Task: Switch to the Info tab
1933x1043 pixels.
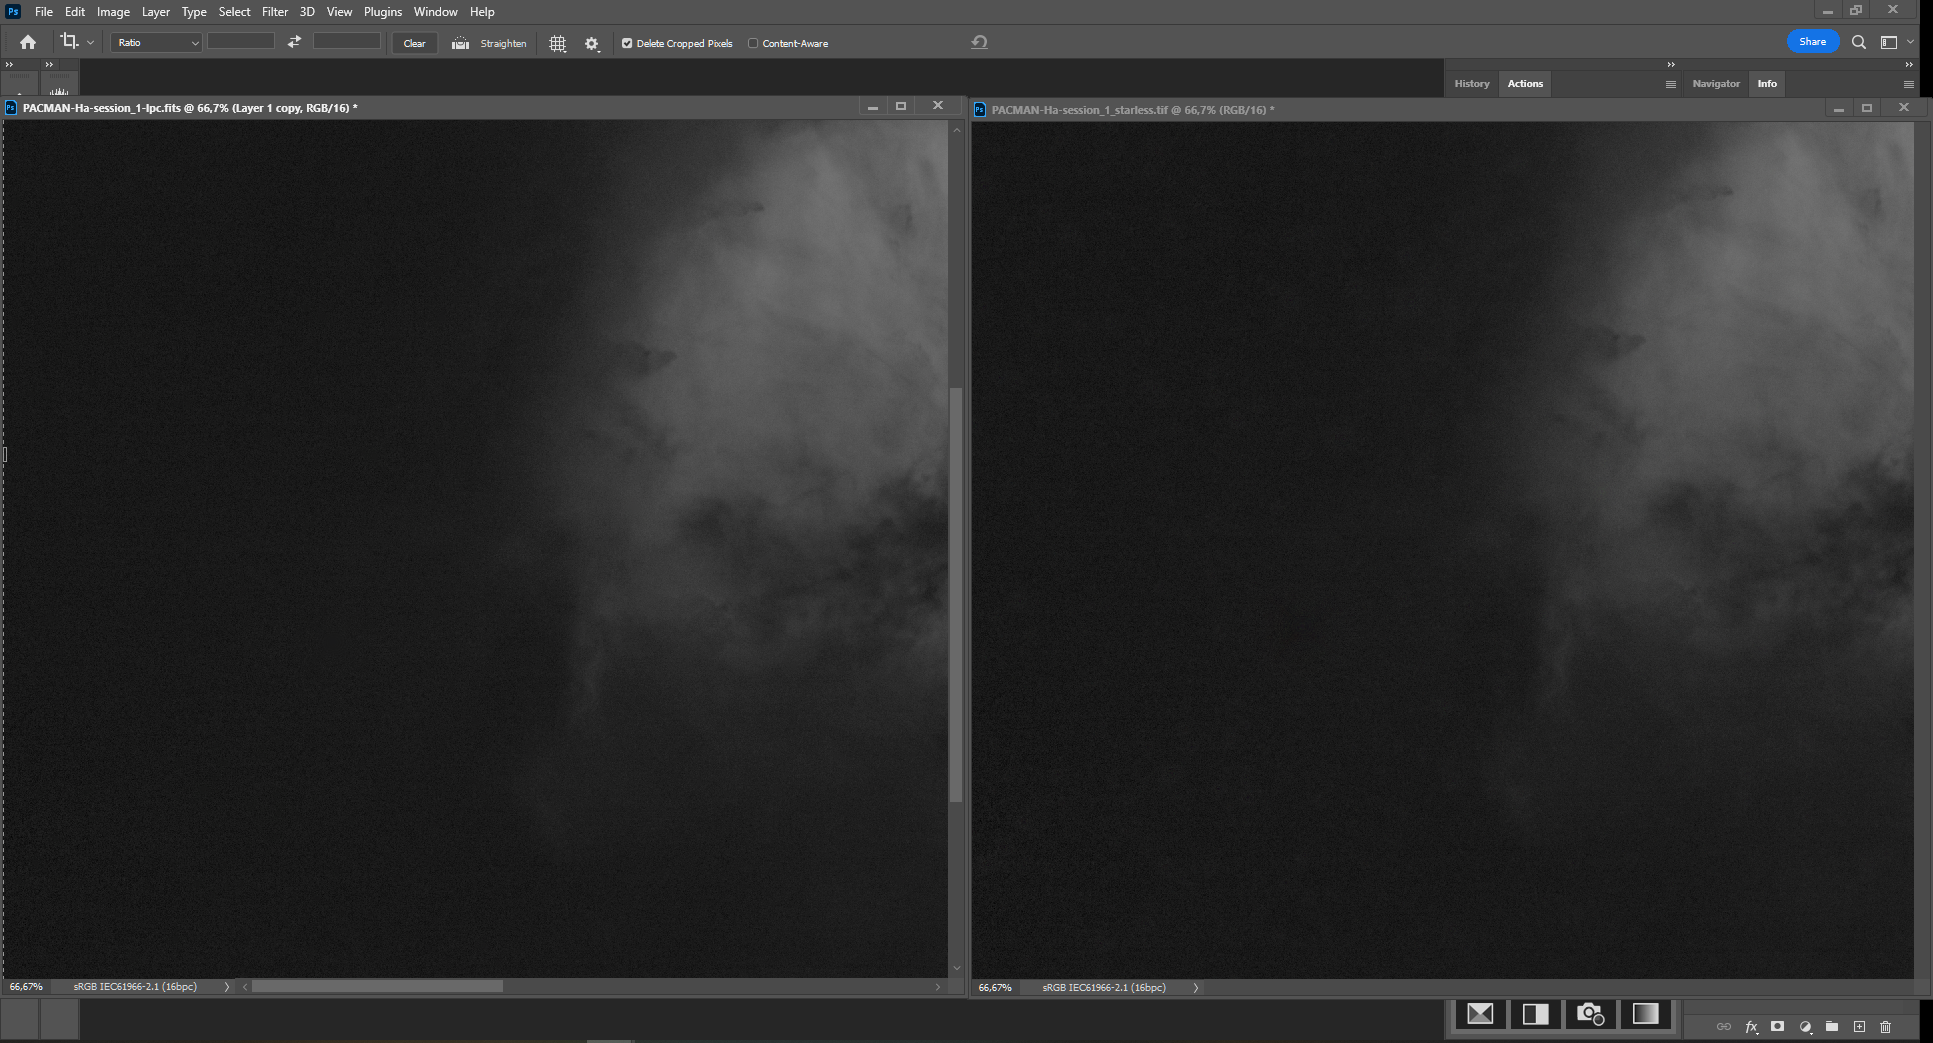Action: pos(1767,84)
